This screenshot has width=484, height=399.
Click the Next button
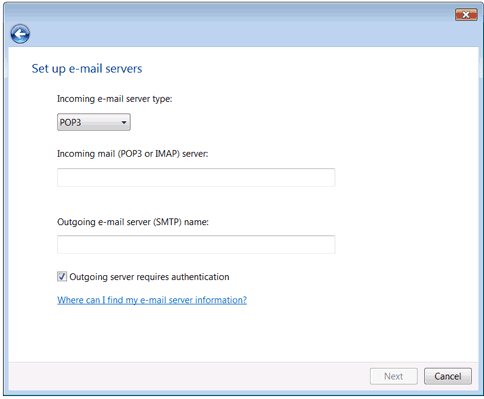394,376
